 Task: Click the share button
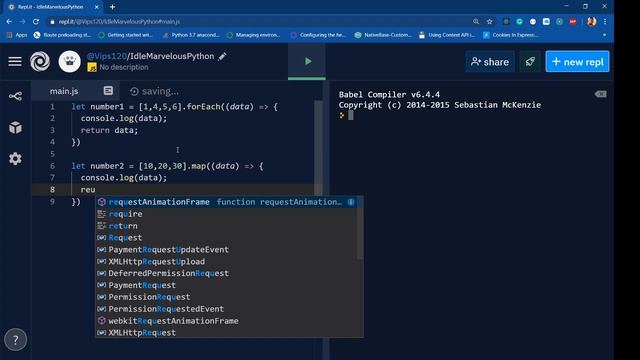[x=490, y=62]
